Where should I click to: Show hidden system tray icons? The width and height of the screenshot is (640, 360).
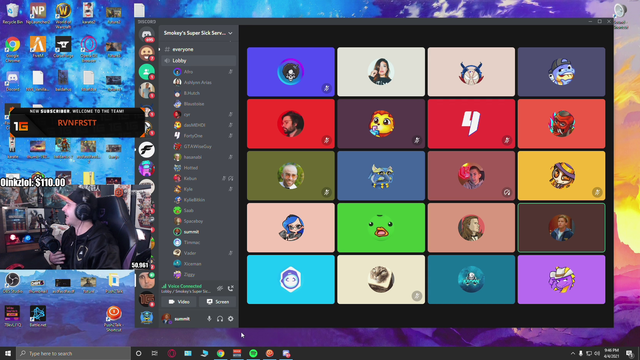point(573,353)
